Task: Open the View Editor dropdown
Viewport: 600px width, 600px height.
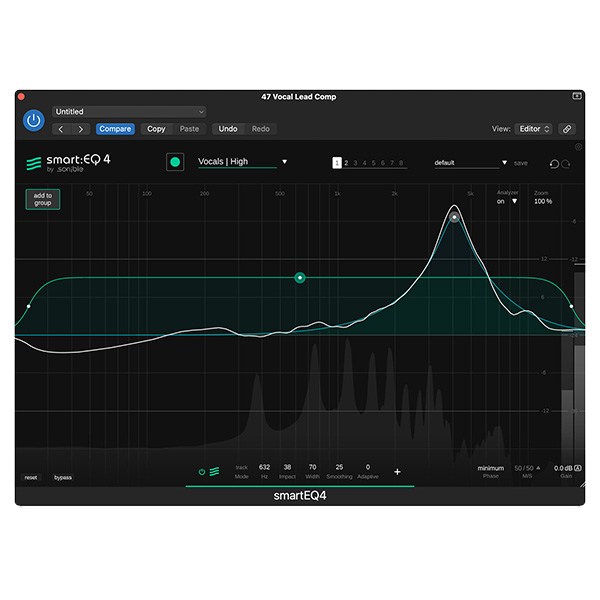Action: [533, 129]
